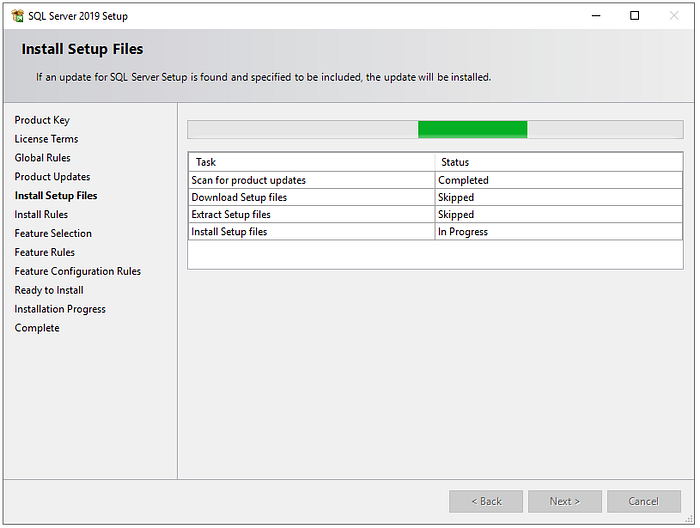Select the 'Download Setup files' task cell
This screenshot has width=700, height=528.
point(312,197)
